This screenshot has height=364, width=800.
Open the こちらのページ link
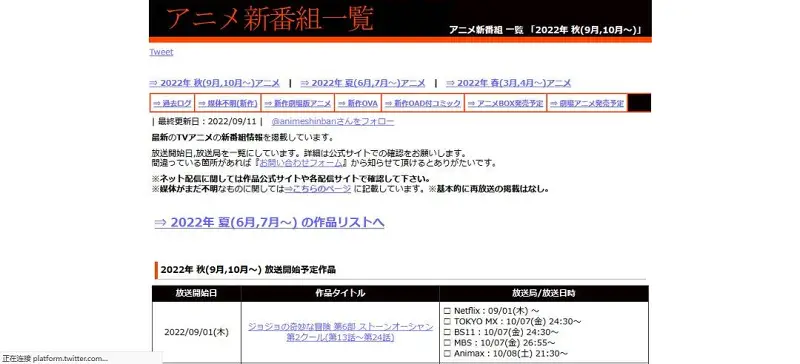[x=318, y=189]
